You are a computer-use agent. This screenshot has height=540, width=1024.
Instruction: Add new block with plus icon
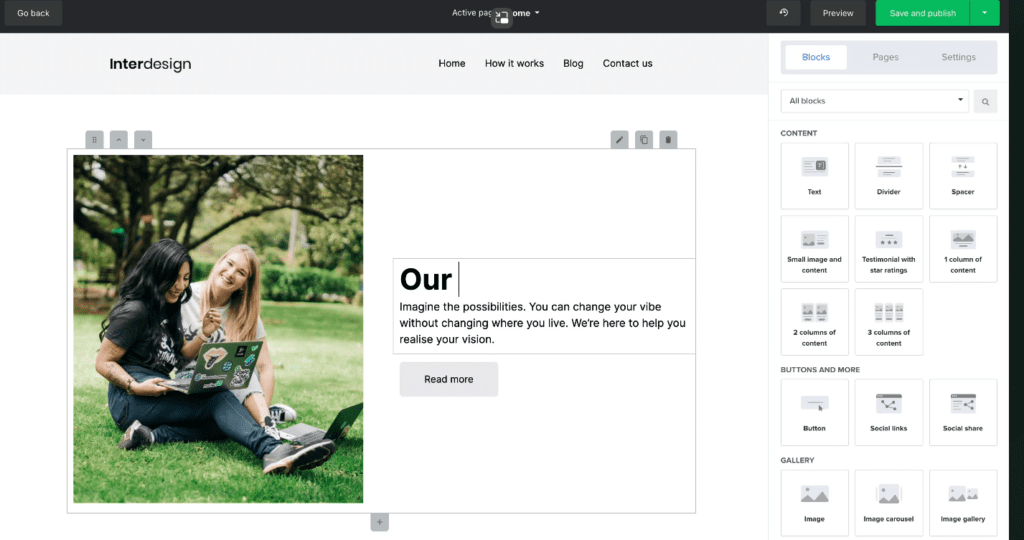(380, 522)
